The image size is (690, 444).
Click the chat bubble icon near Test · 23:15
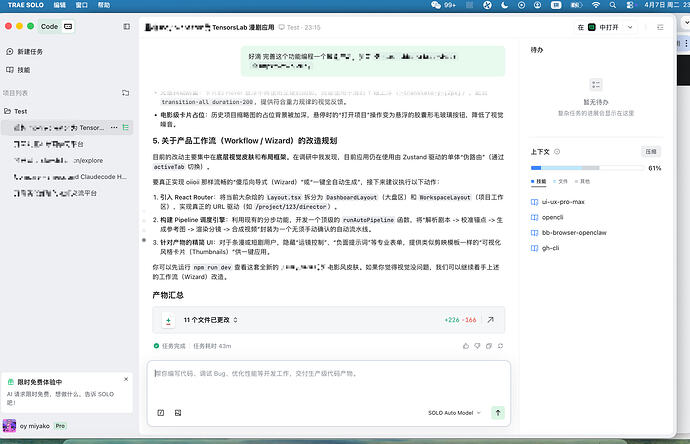pyautogui.click(x=282, y=27)
